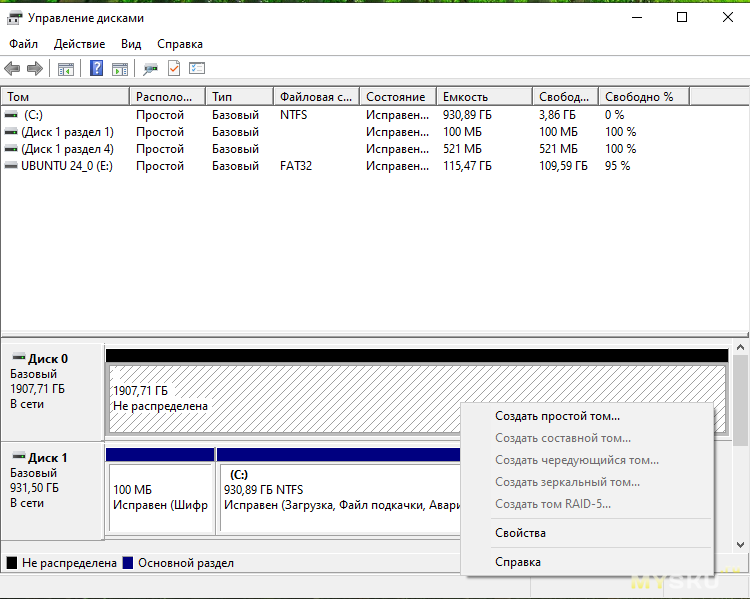This screenshot has width=750, height=599.
Task: Open Help via blue question mark icon
Action: 97,68
